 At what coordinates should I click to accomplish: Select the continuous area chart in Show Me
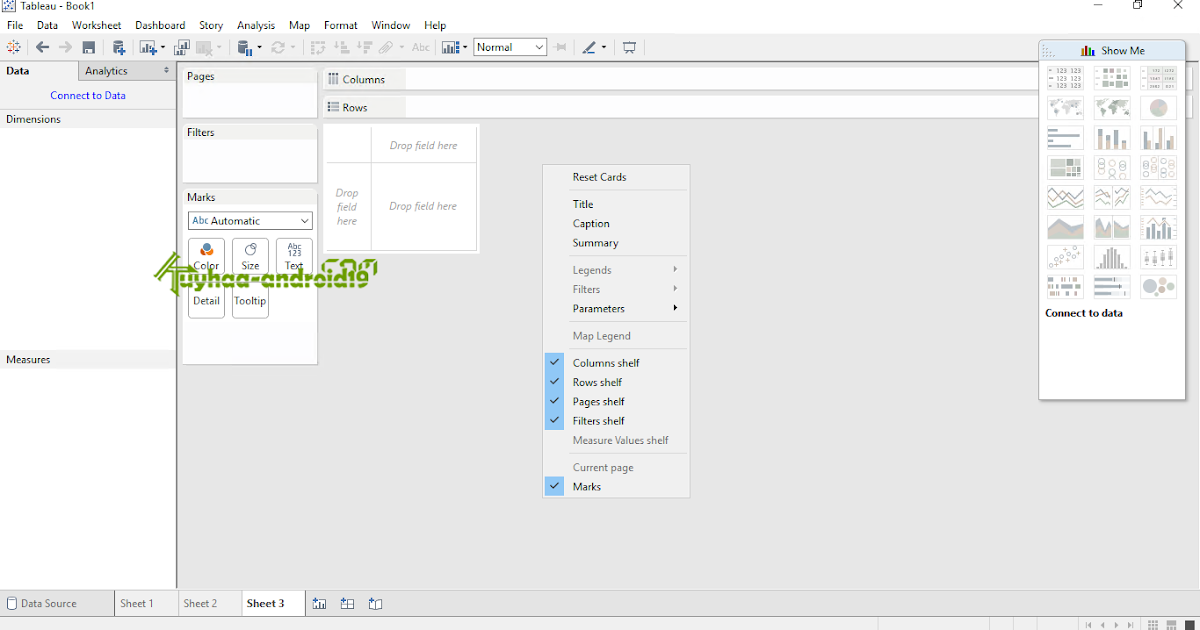tap(1065, 227)
